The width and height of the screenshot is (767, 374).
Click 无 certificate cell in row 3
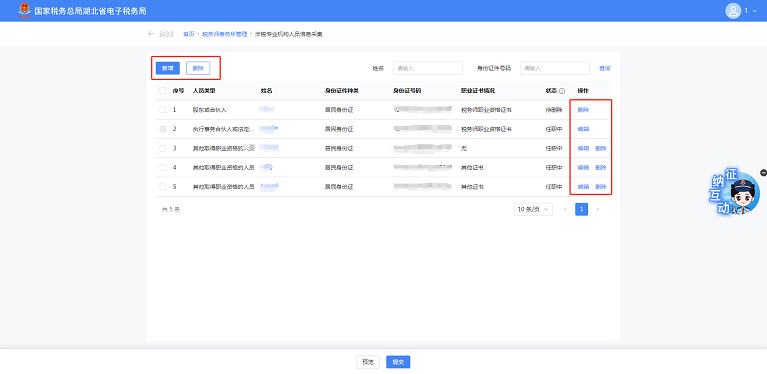pyautogui.click(x=464, y=148)
